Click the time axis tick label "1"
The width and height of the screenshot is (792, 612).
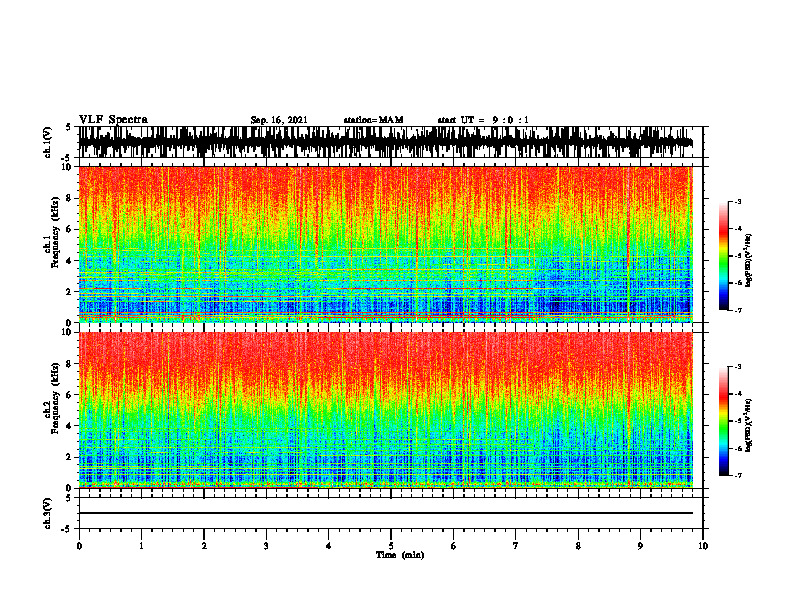141,546
